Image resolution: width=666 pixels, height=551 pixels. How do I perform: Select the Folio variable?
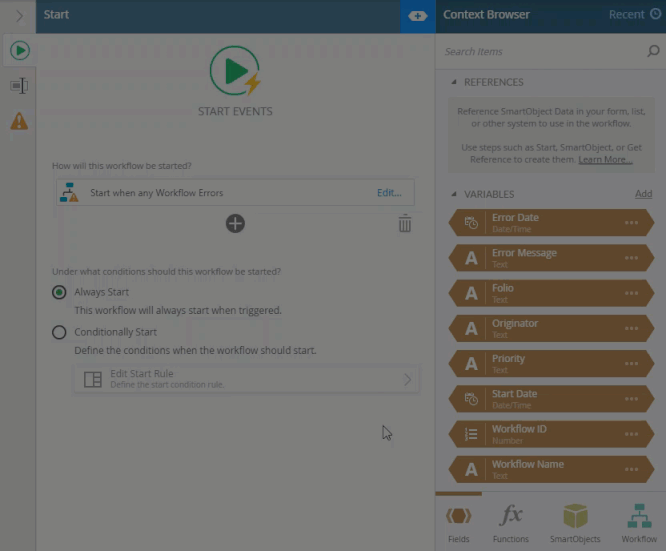click(x=551, y=293)
